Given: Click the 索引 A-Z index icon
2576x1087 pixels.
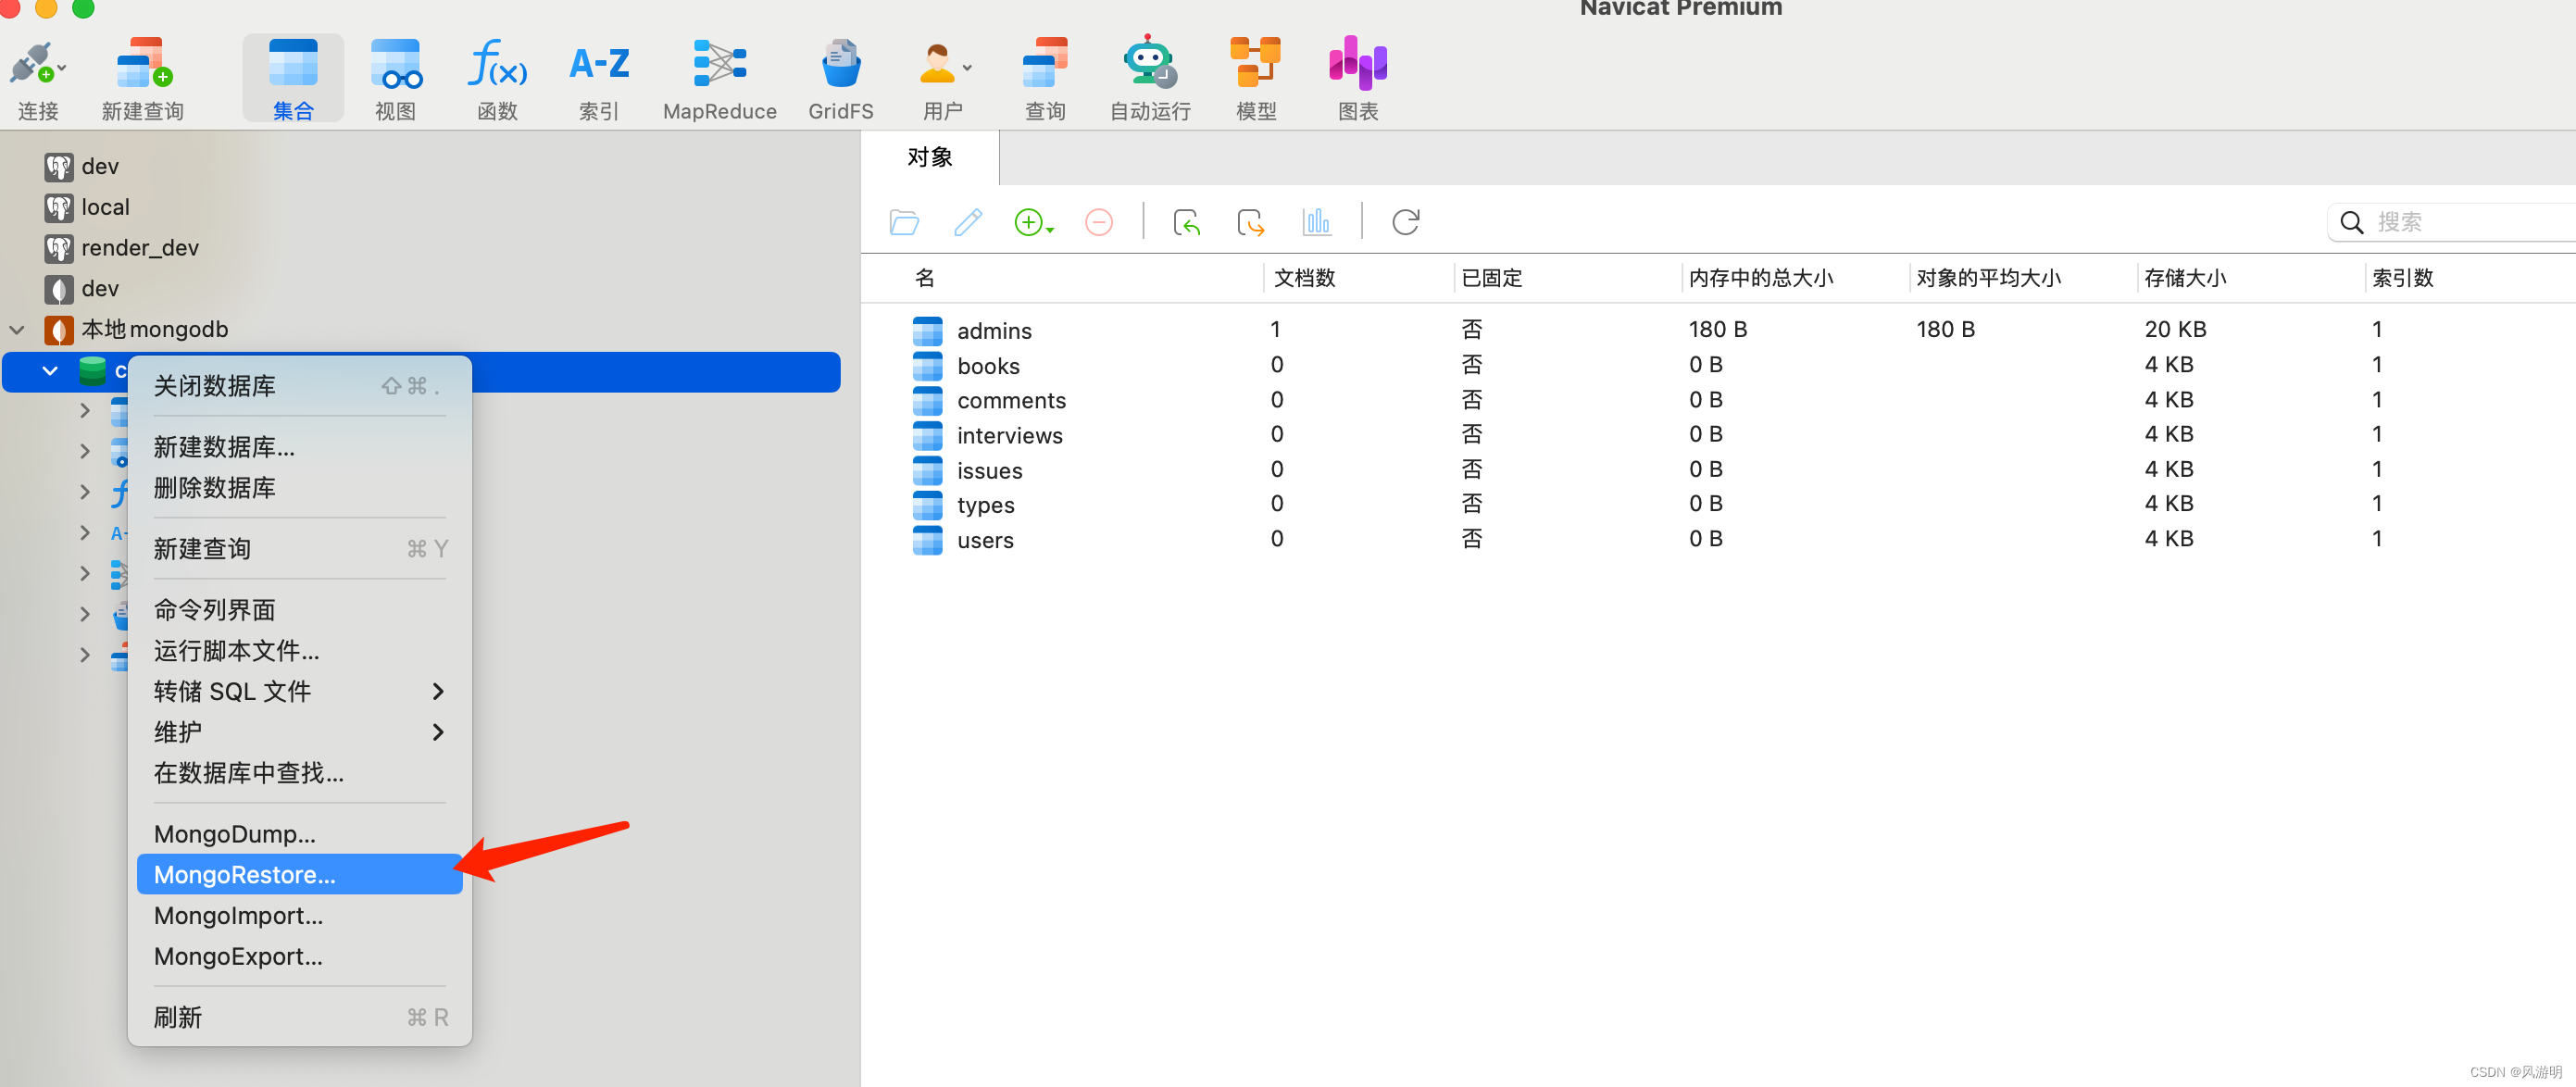Looking at the screenshot, I should 598,65.
